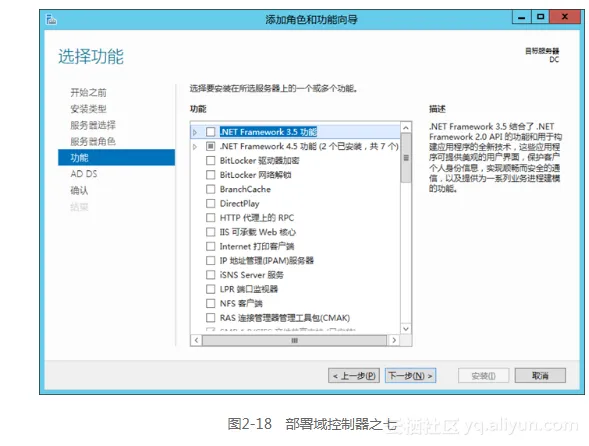
Task: Enable BitLocker 驱动器加密 checkbox
Action: pos(211,160)
